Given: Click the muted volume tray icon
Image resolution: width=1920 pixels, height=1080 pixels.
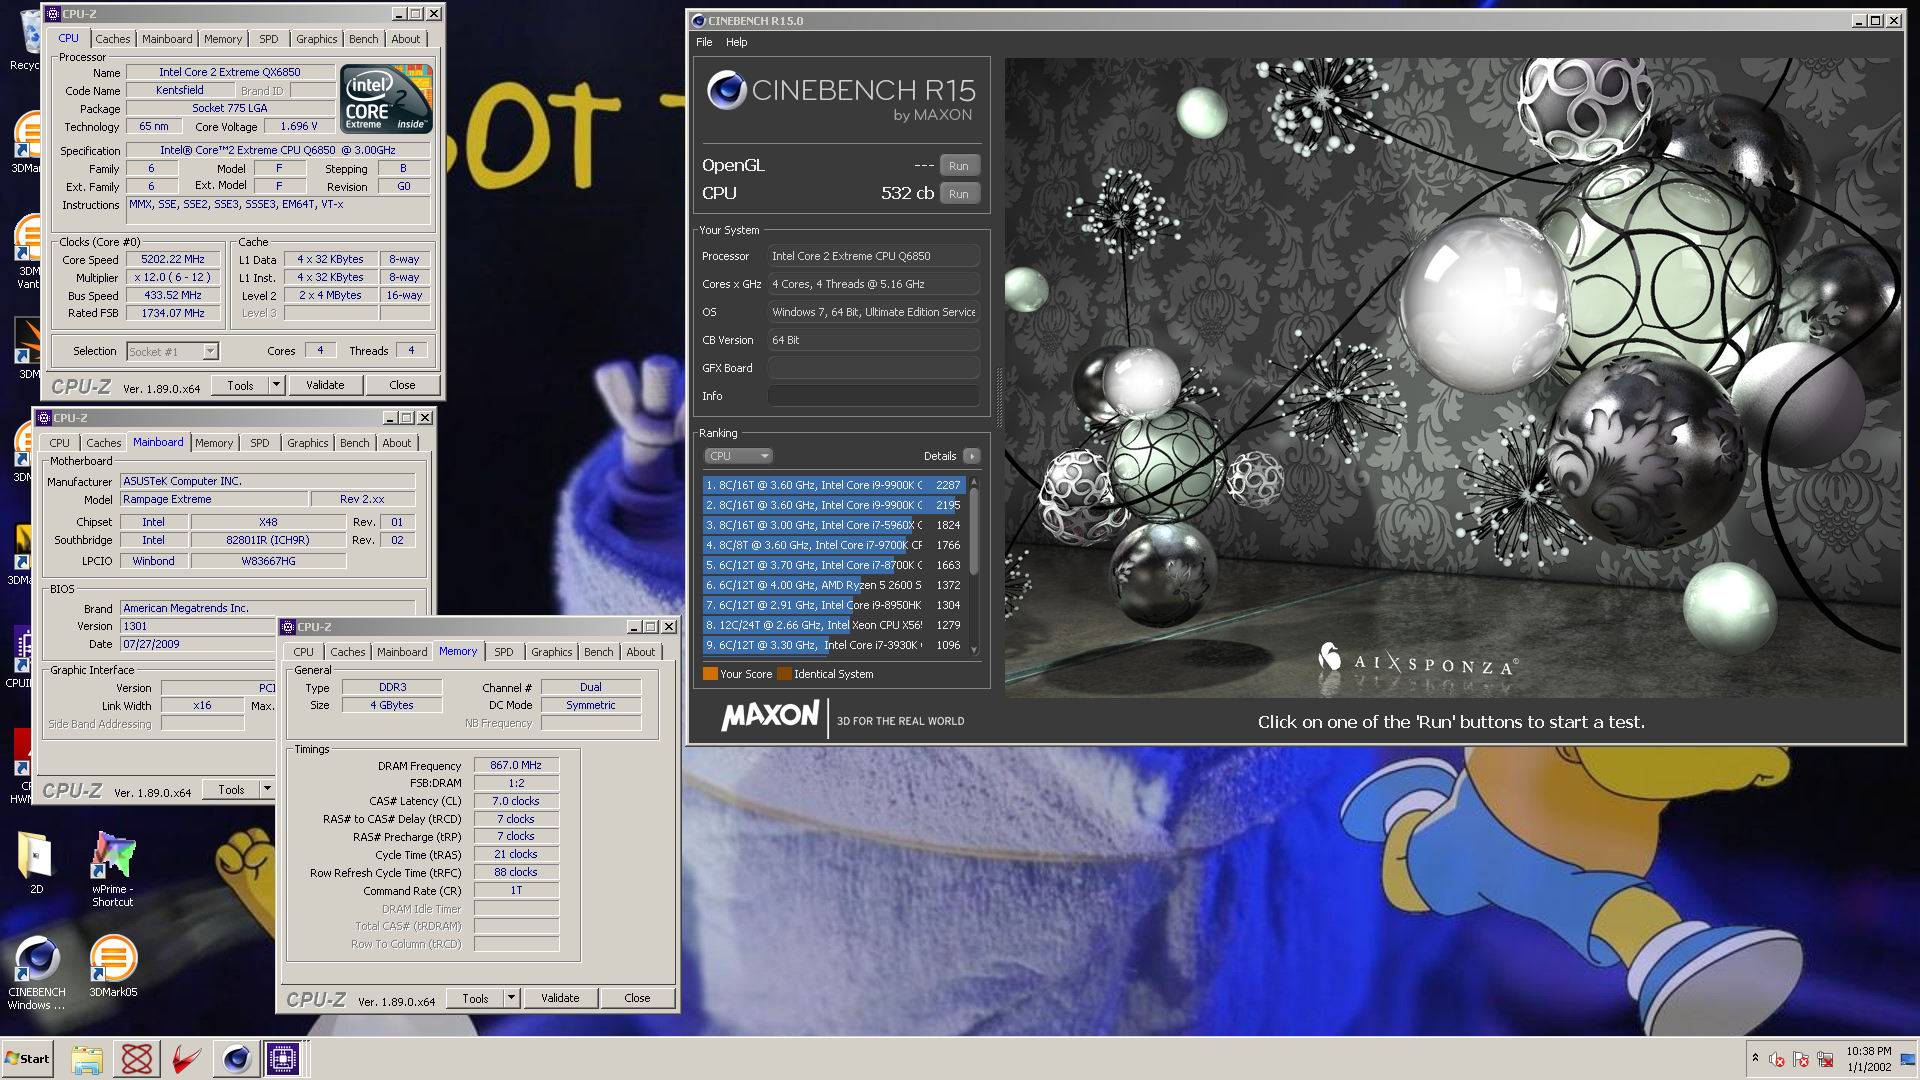Looking at the screenshot, I should (1777, 1059).
